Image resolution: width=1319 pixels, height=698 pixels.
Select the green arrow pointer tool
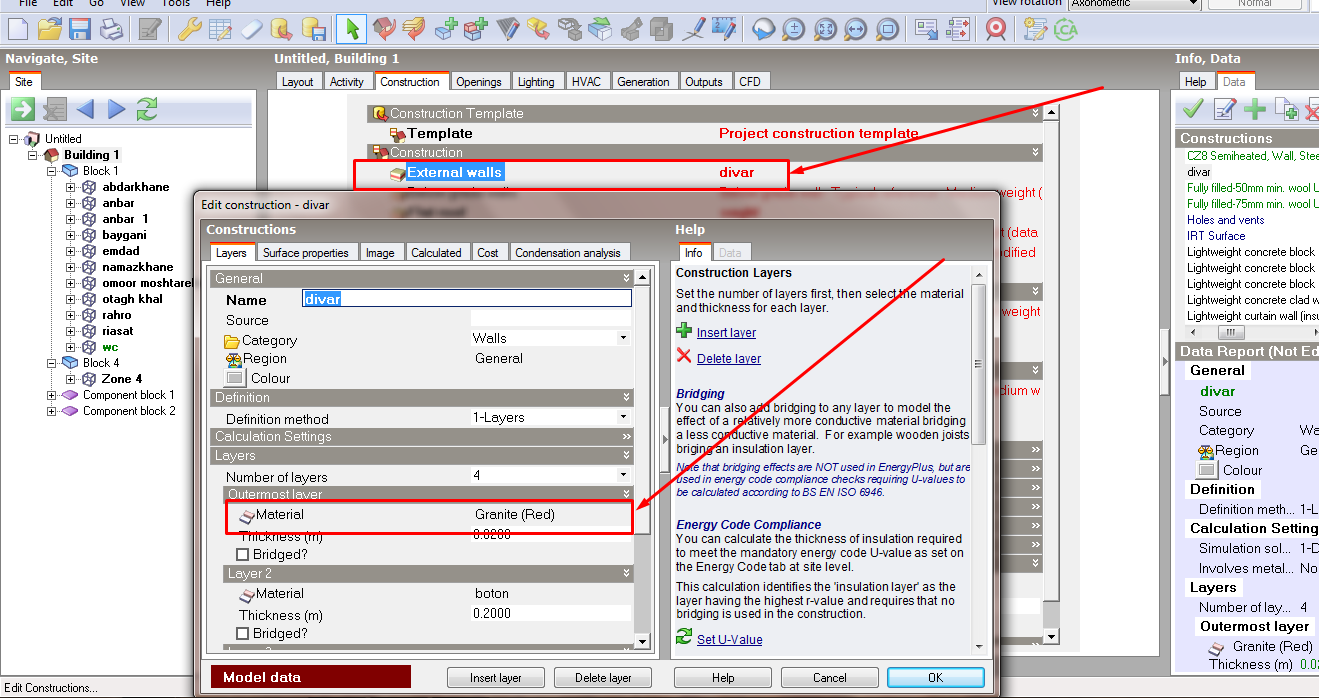pos(351,29)
